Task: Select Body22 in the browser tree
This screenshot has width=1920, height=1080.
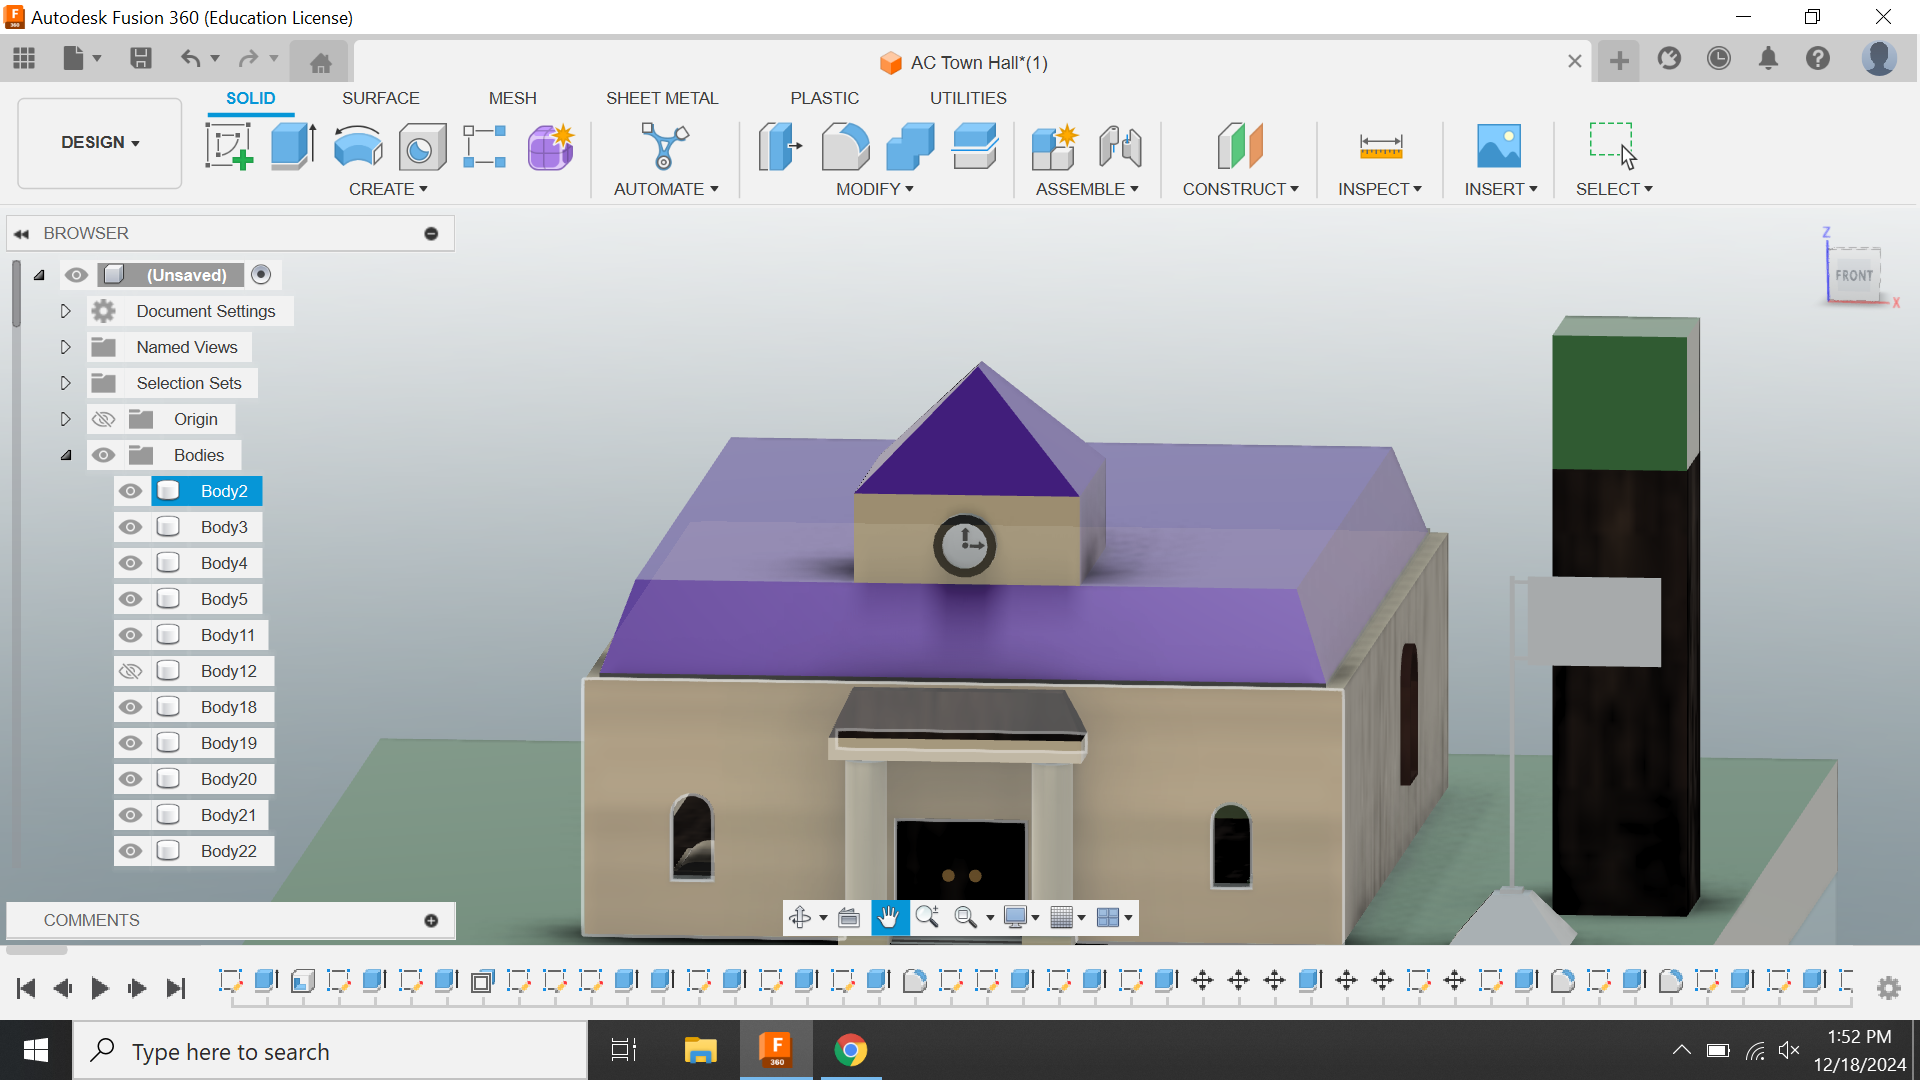Action: pyautogui.click(x=228, y=851)
